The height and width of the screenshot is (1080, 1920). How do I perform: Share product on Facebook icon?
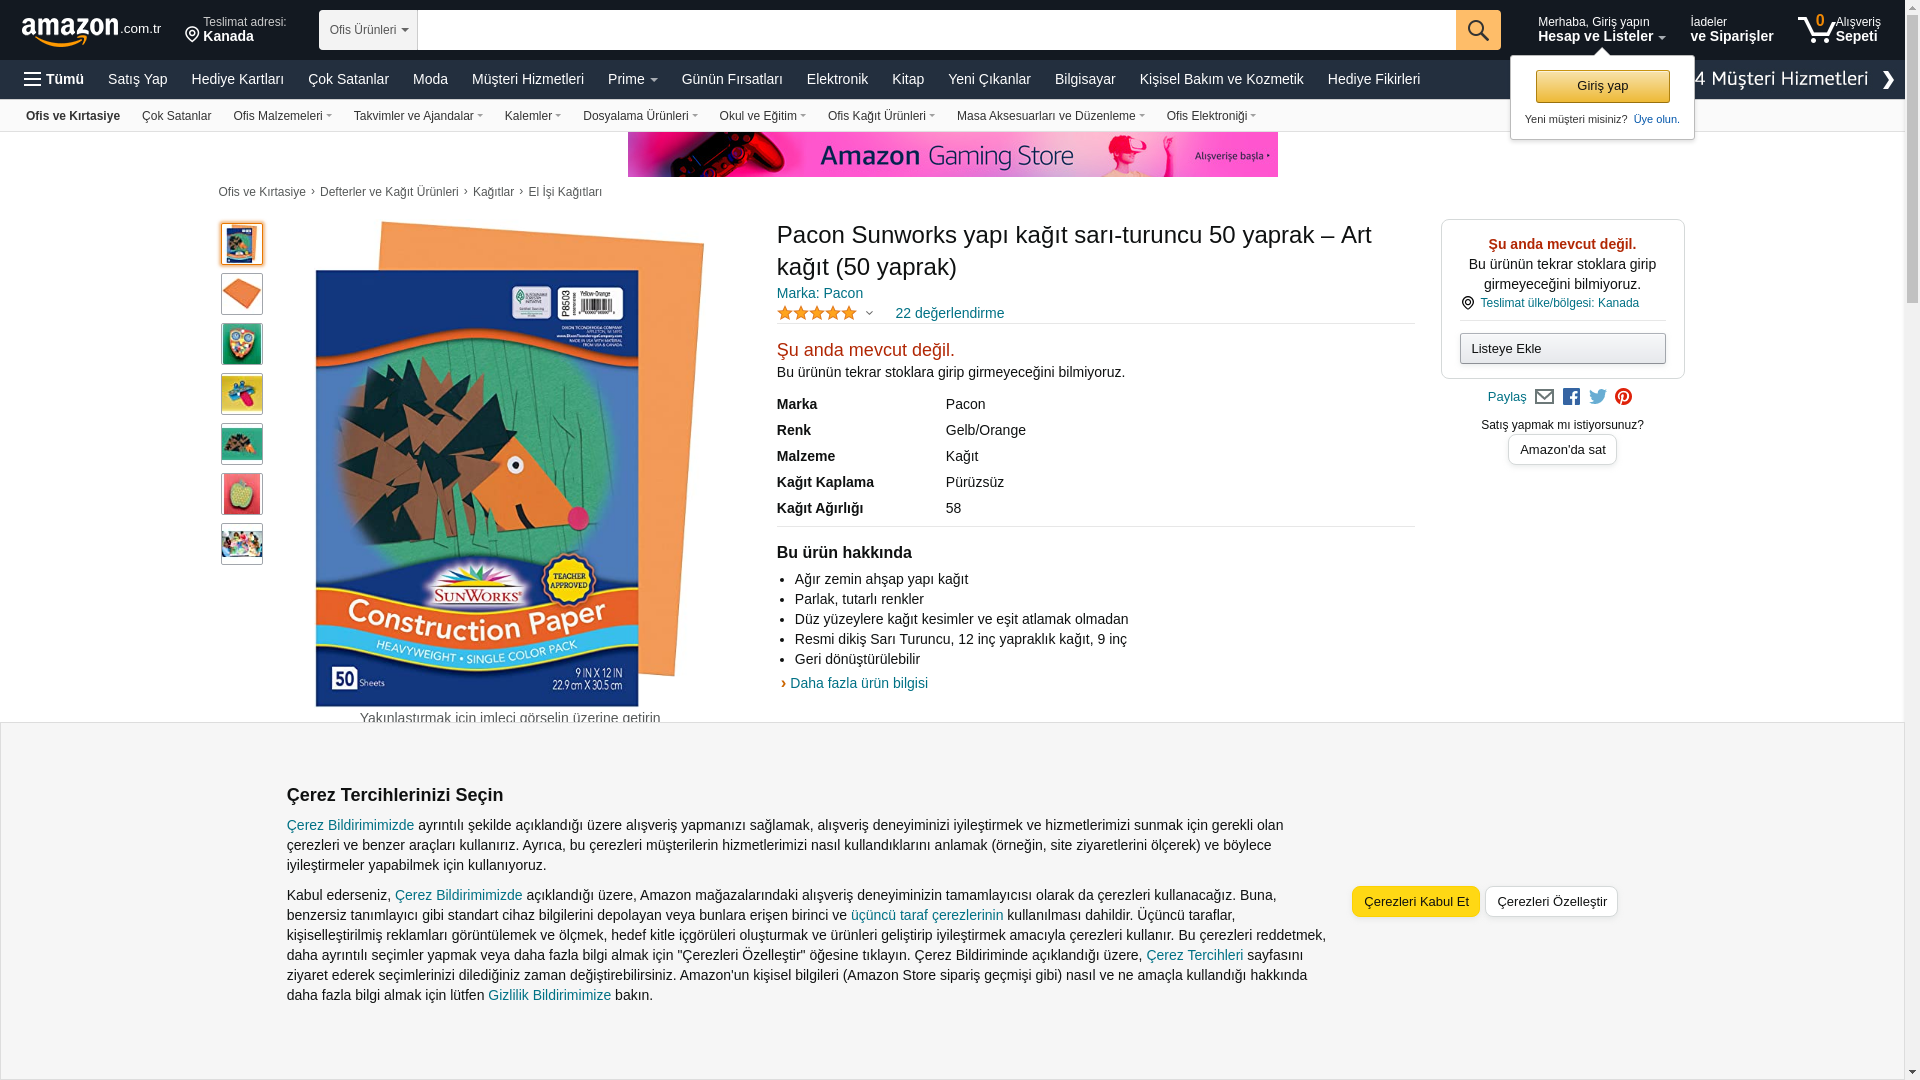pos(1571,397)
